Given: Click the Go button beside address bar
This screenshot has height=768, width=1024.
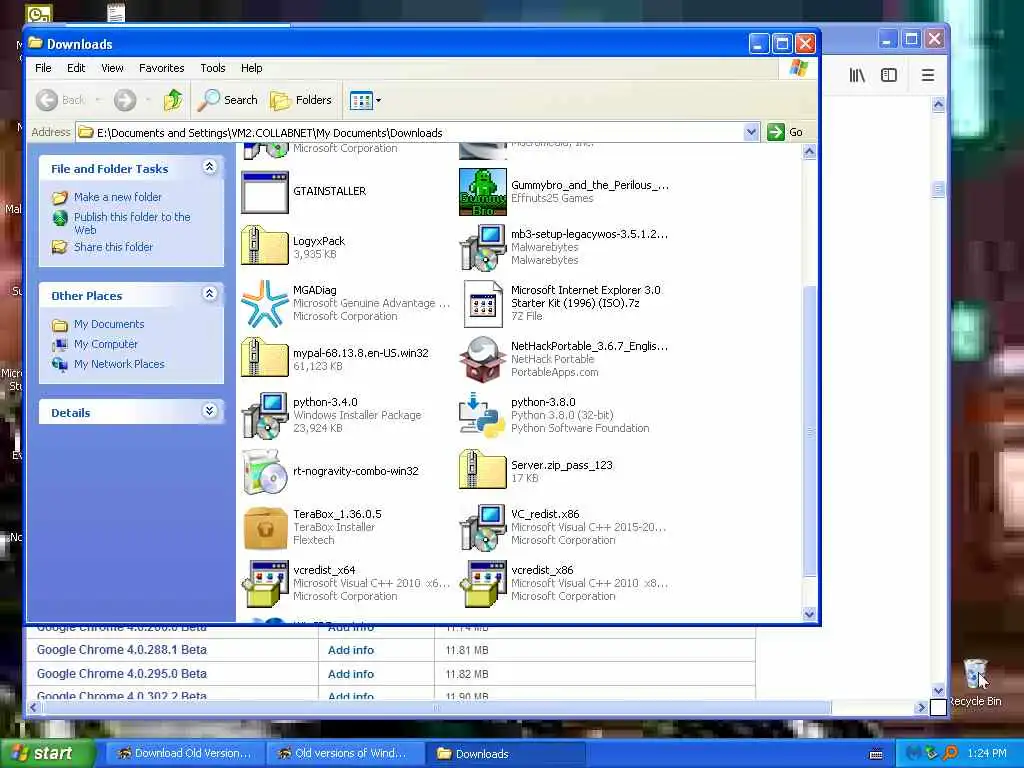Looking at the screenshot, I should coord(786,132).
